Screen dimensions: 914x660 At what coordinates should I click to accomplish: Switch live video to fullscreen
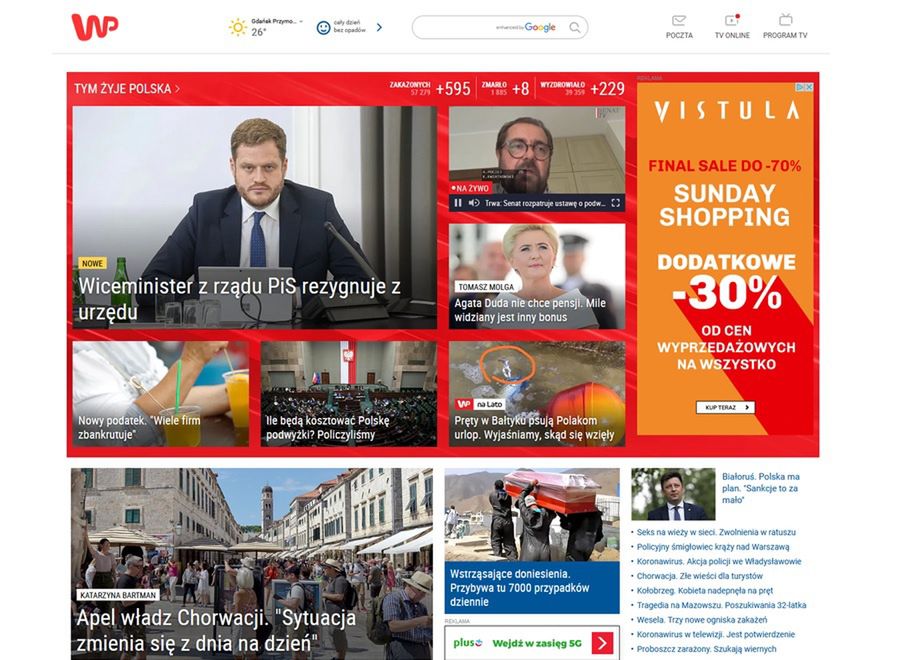point(616,203)
